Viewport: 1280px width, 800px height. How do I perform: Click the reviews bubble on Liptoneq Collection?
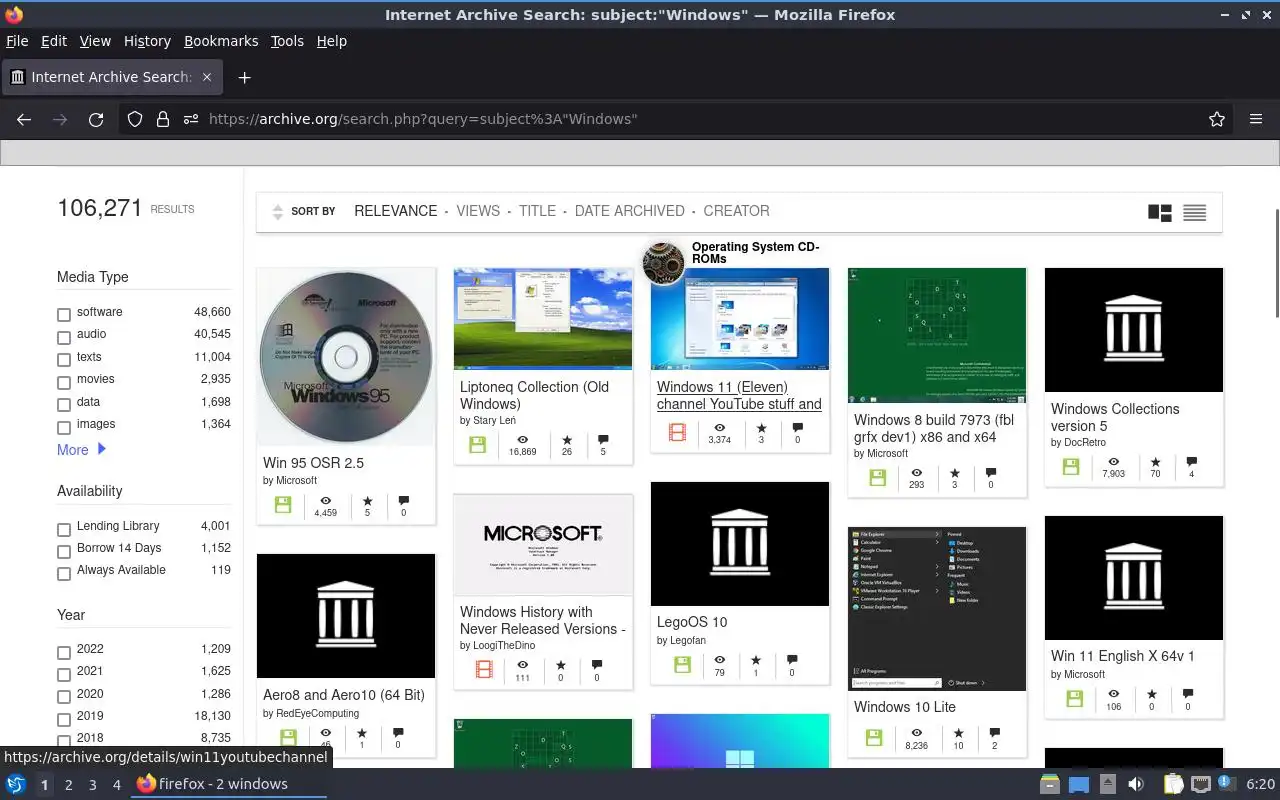point(603,439)
